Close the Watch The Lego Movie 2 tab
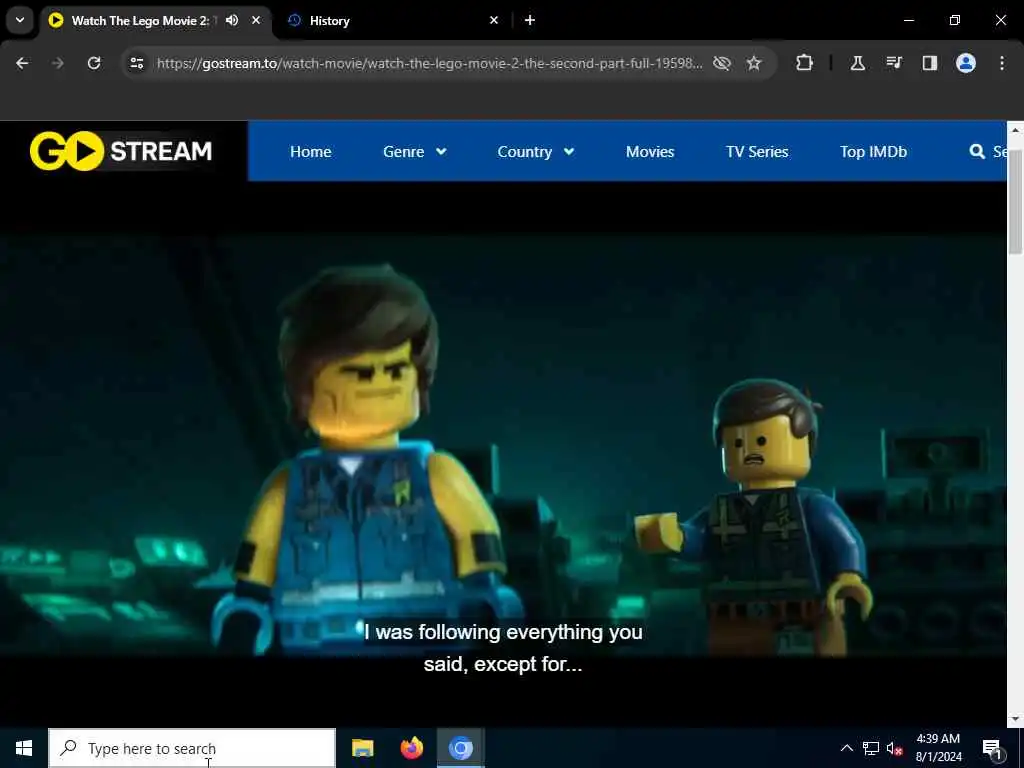This screenshot has height=768, width=1024. click(256, 20)
